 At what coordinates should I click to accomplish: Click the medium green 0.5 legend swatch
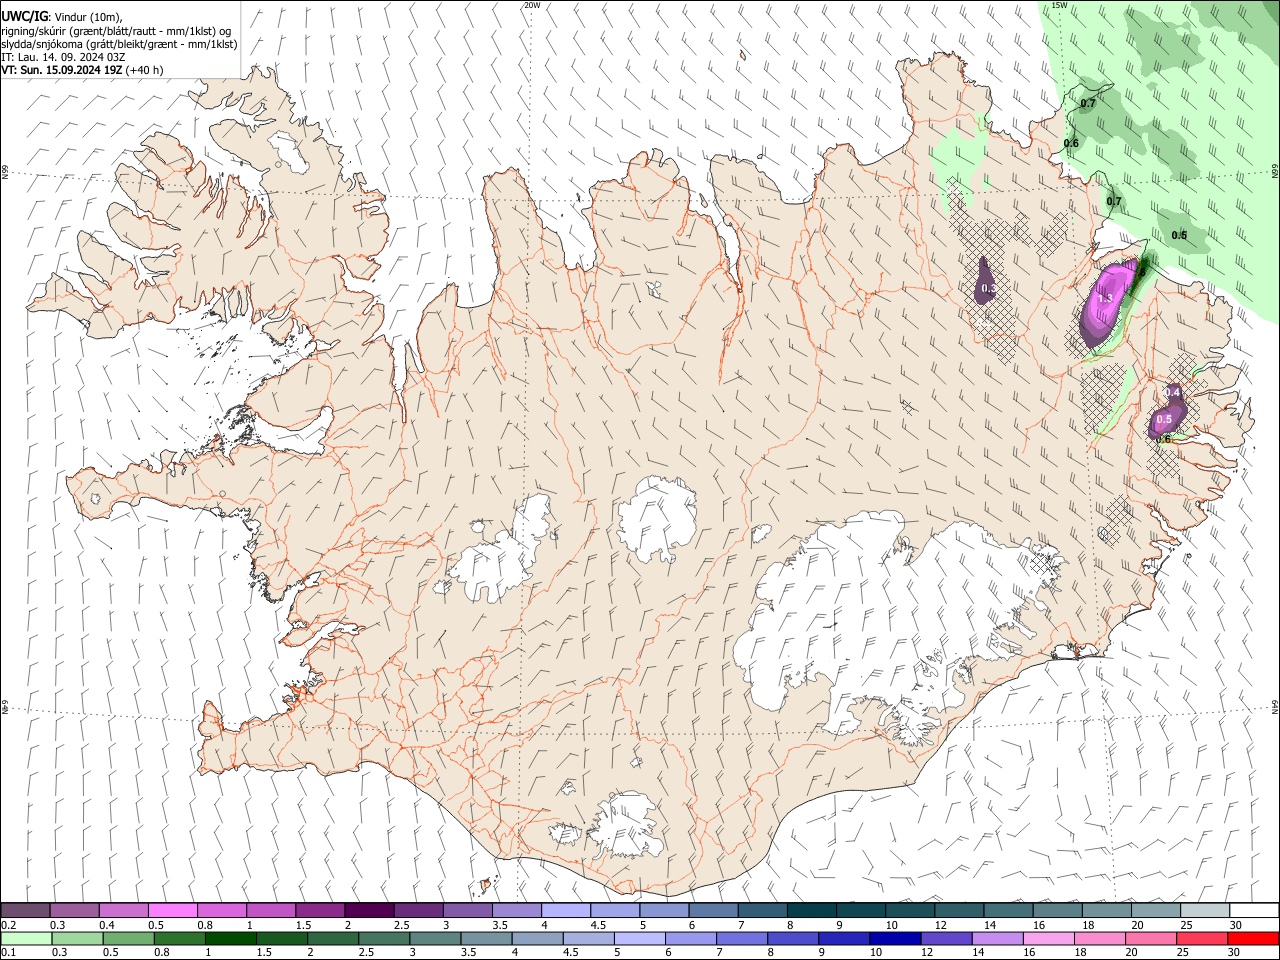click(128, 938)
